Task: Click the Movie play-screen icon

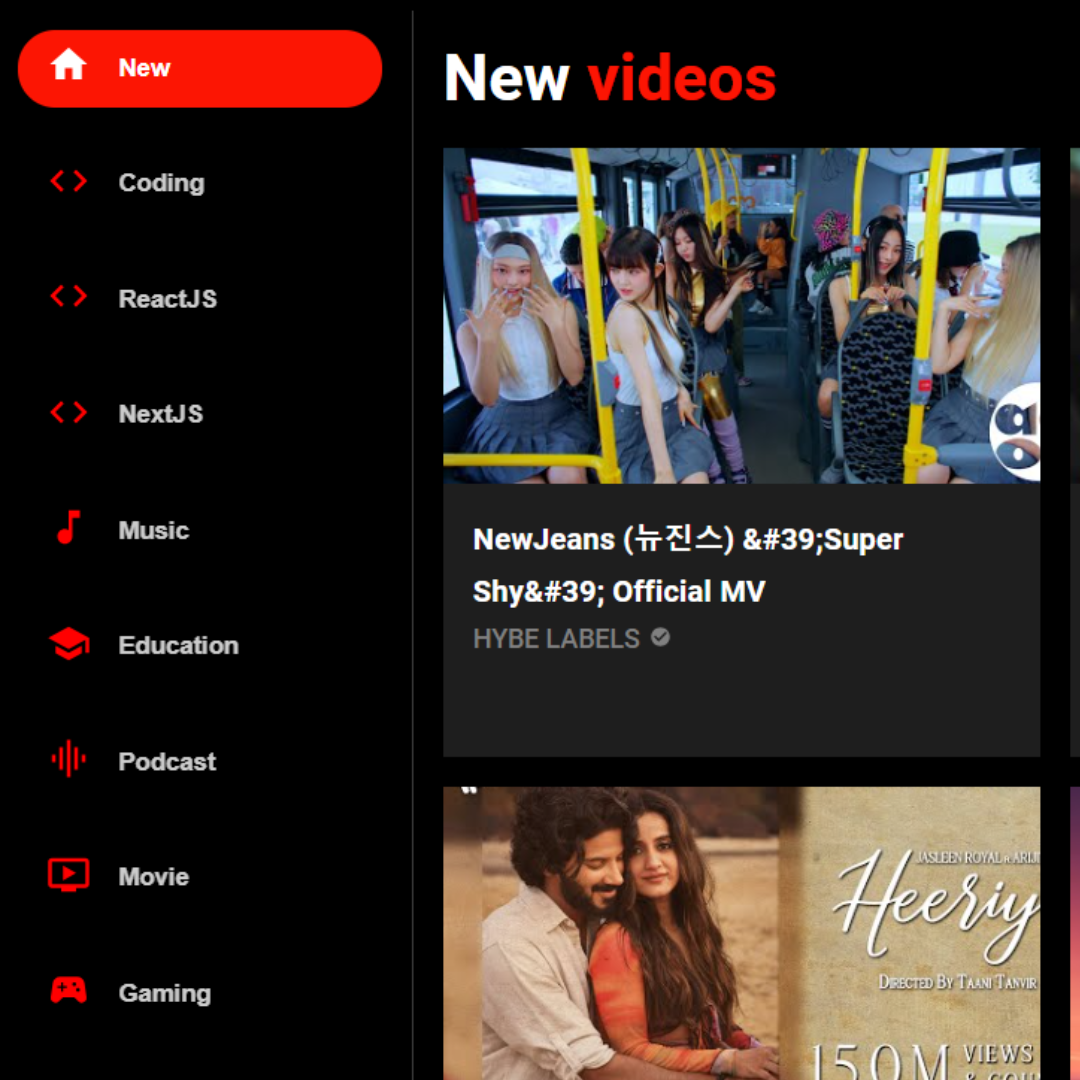Action: 68,875
